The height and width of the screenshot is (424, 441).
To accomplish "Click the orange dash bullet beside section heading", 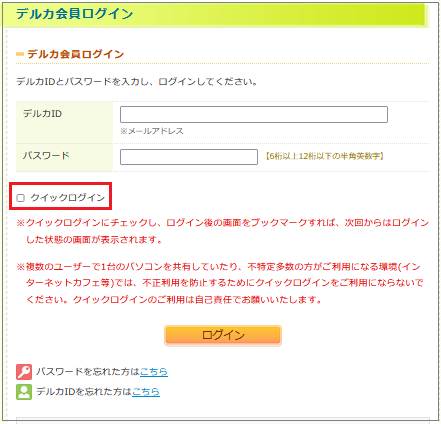I will click(20, 54).
